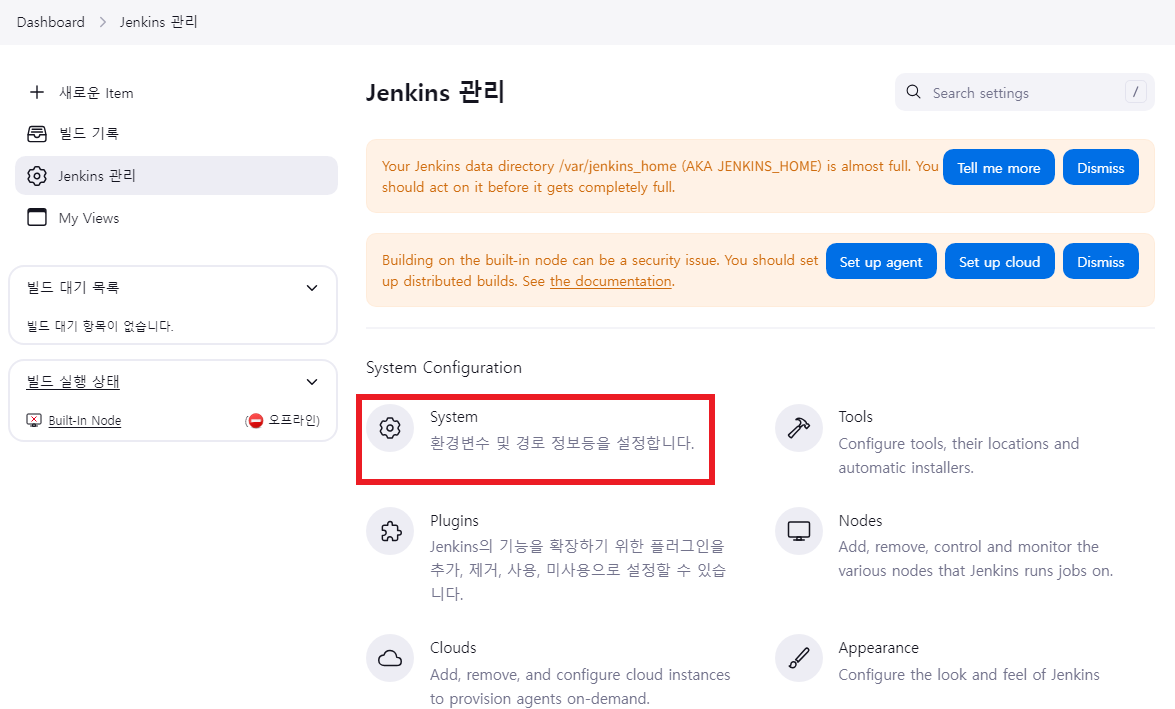1175x709 pixels.
Task: Click the Jenkins 관리 page title
Action: coord(435,92)
